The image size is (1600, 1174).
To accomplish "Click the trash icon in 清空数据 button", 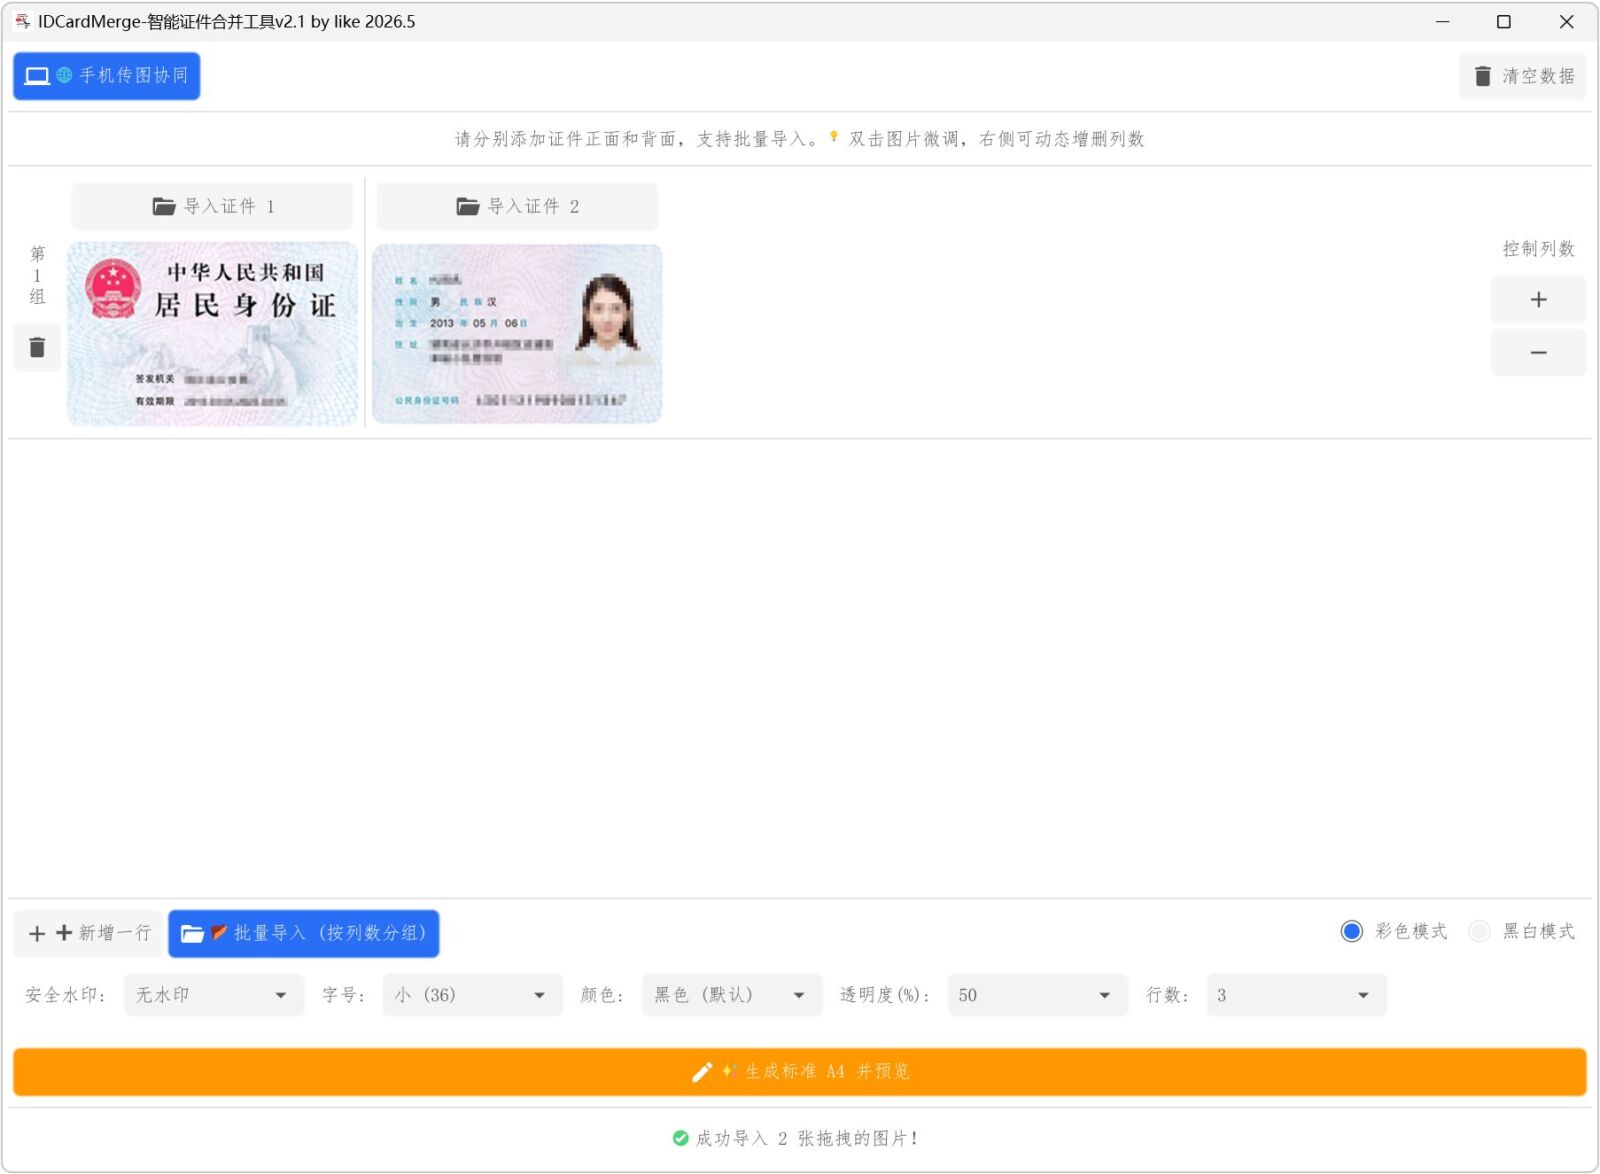I will click(1483, 76).
